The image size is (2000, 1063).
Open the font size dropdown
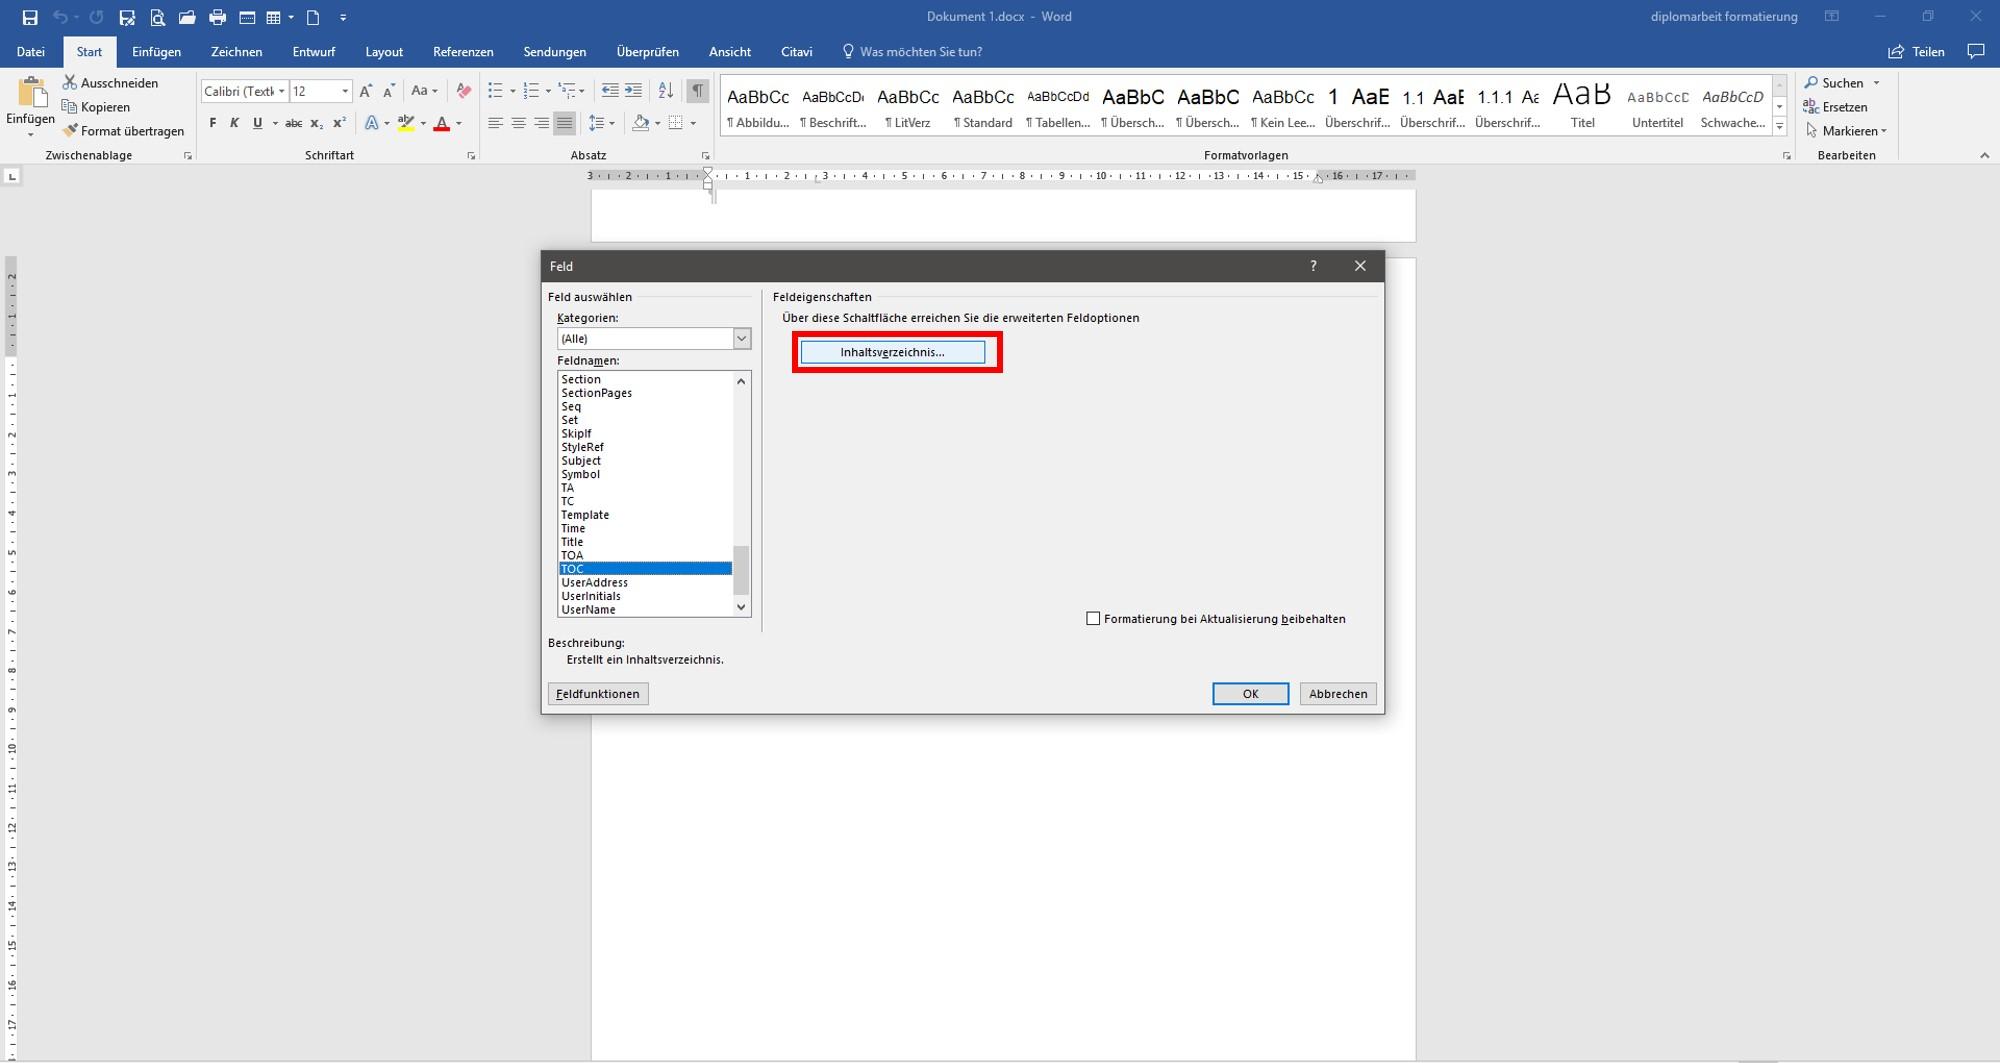pos(345,91)
